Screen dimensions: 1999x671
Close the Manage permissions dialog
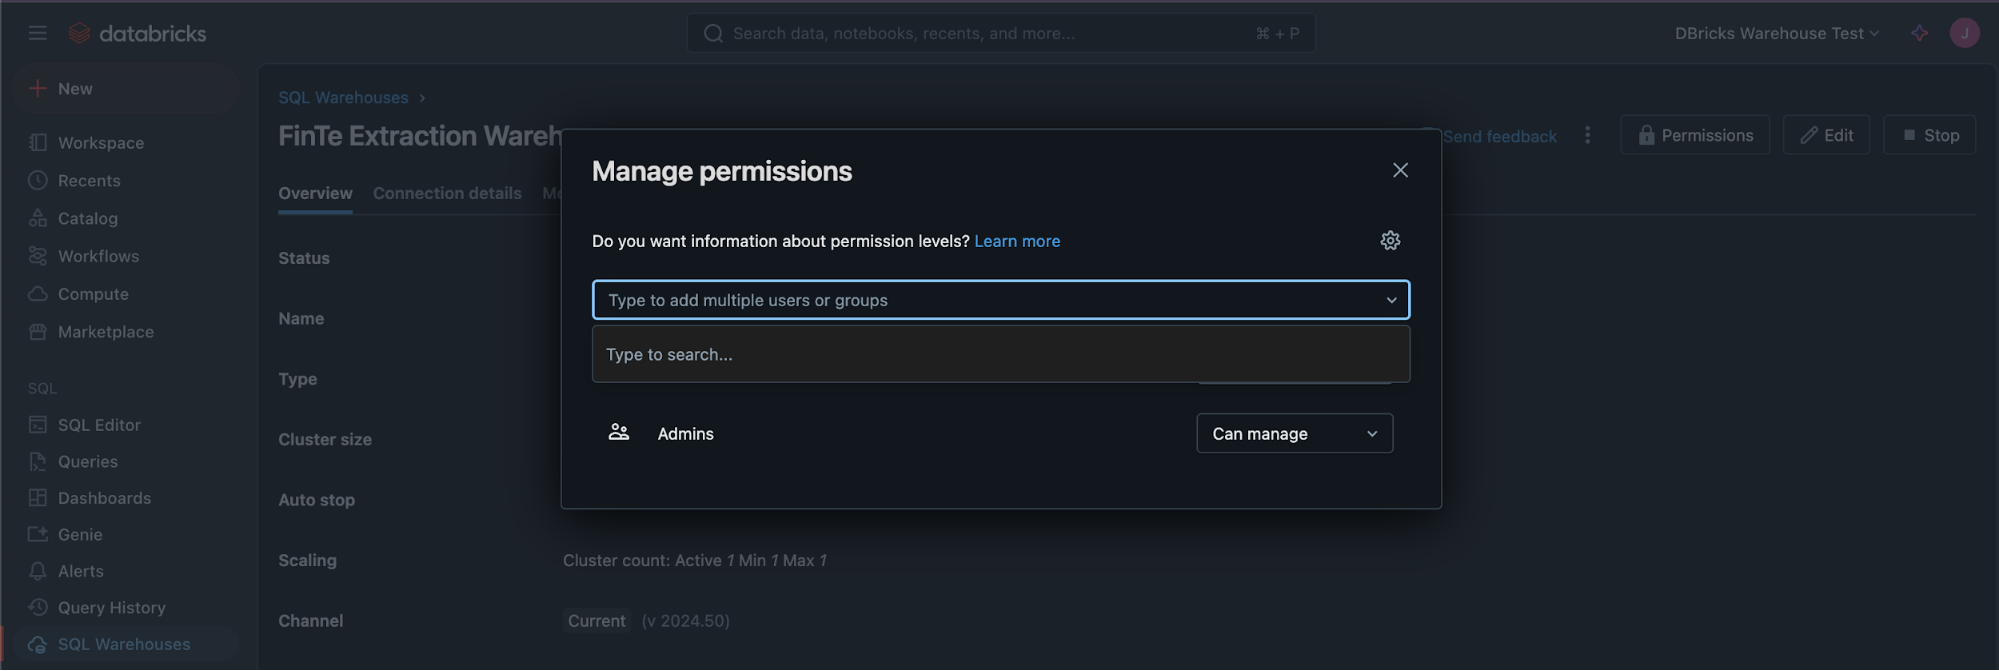click(x=1400, y=171)
